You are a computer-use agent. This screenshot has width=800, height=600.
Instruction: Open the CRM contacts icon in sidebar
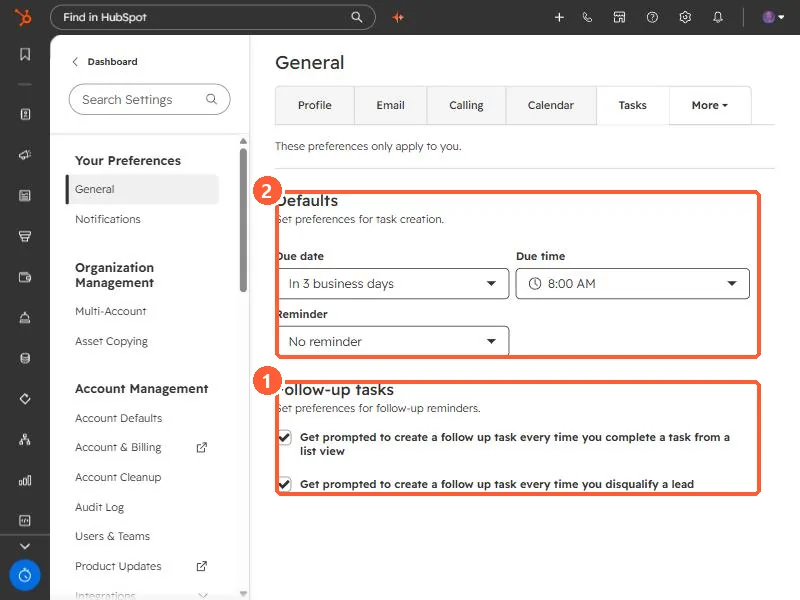click(x=24, y=114)
